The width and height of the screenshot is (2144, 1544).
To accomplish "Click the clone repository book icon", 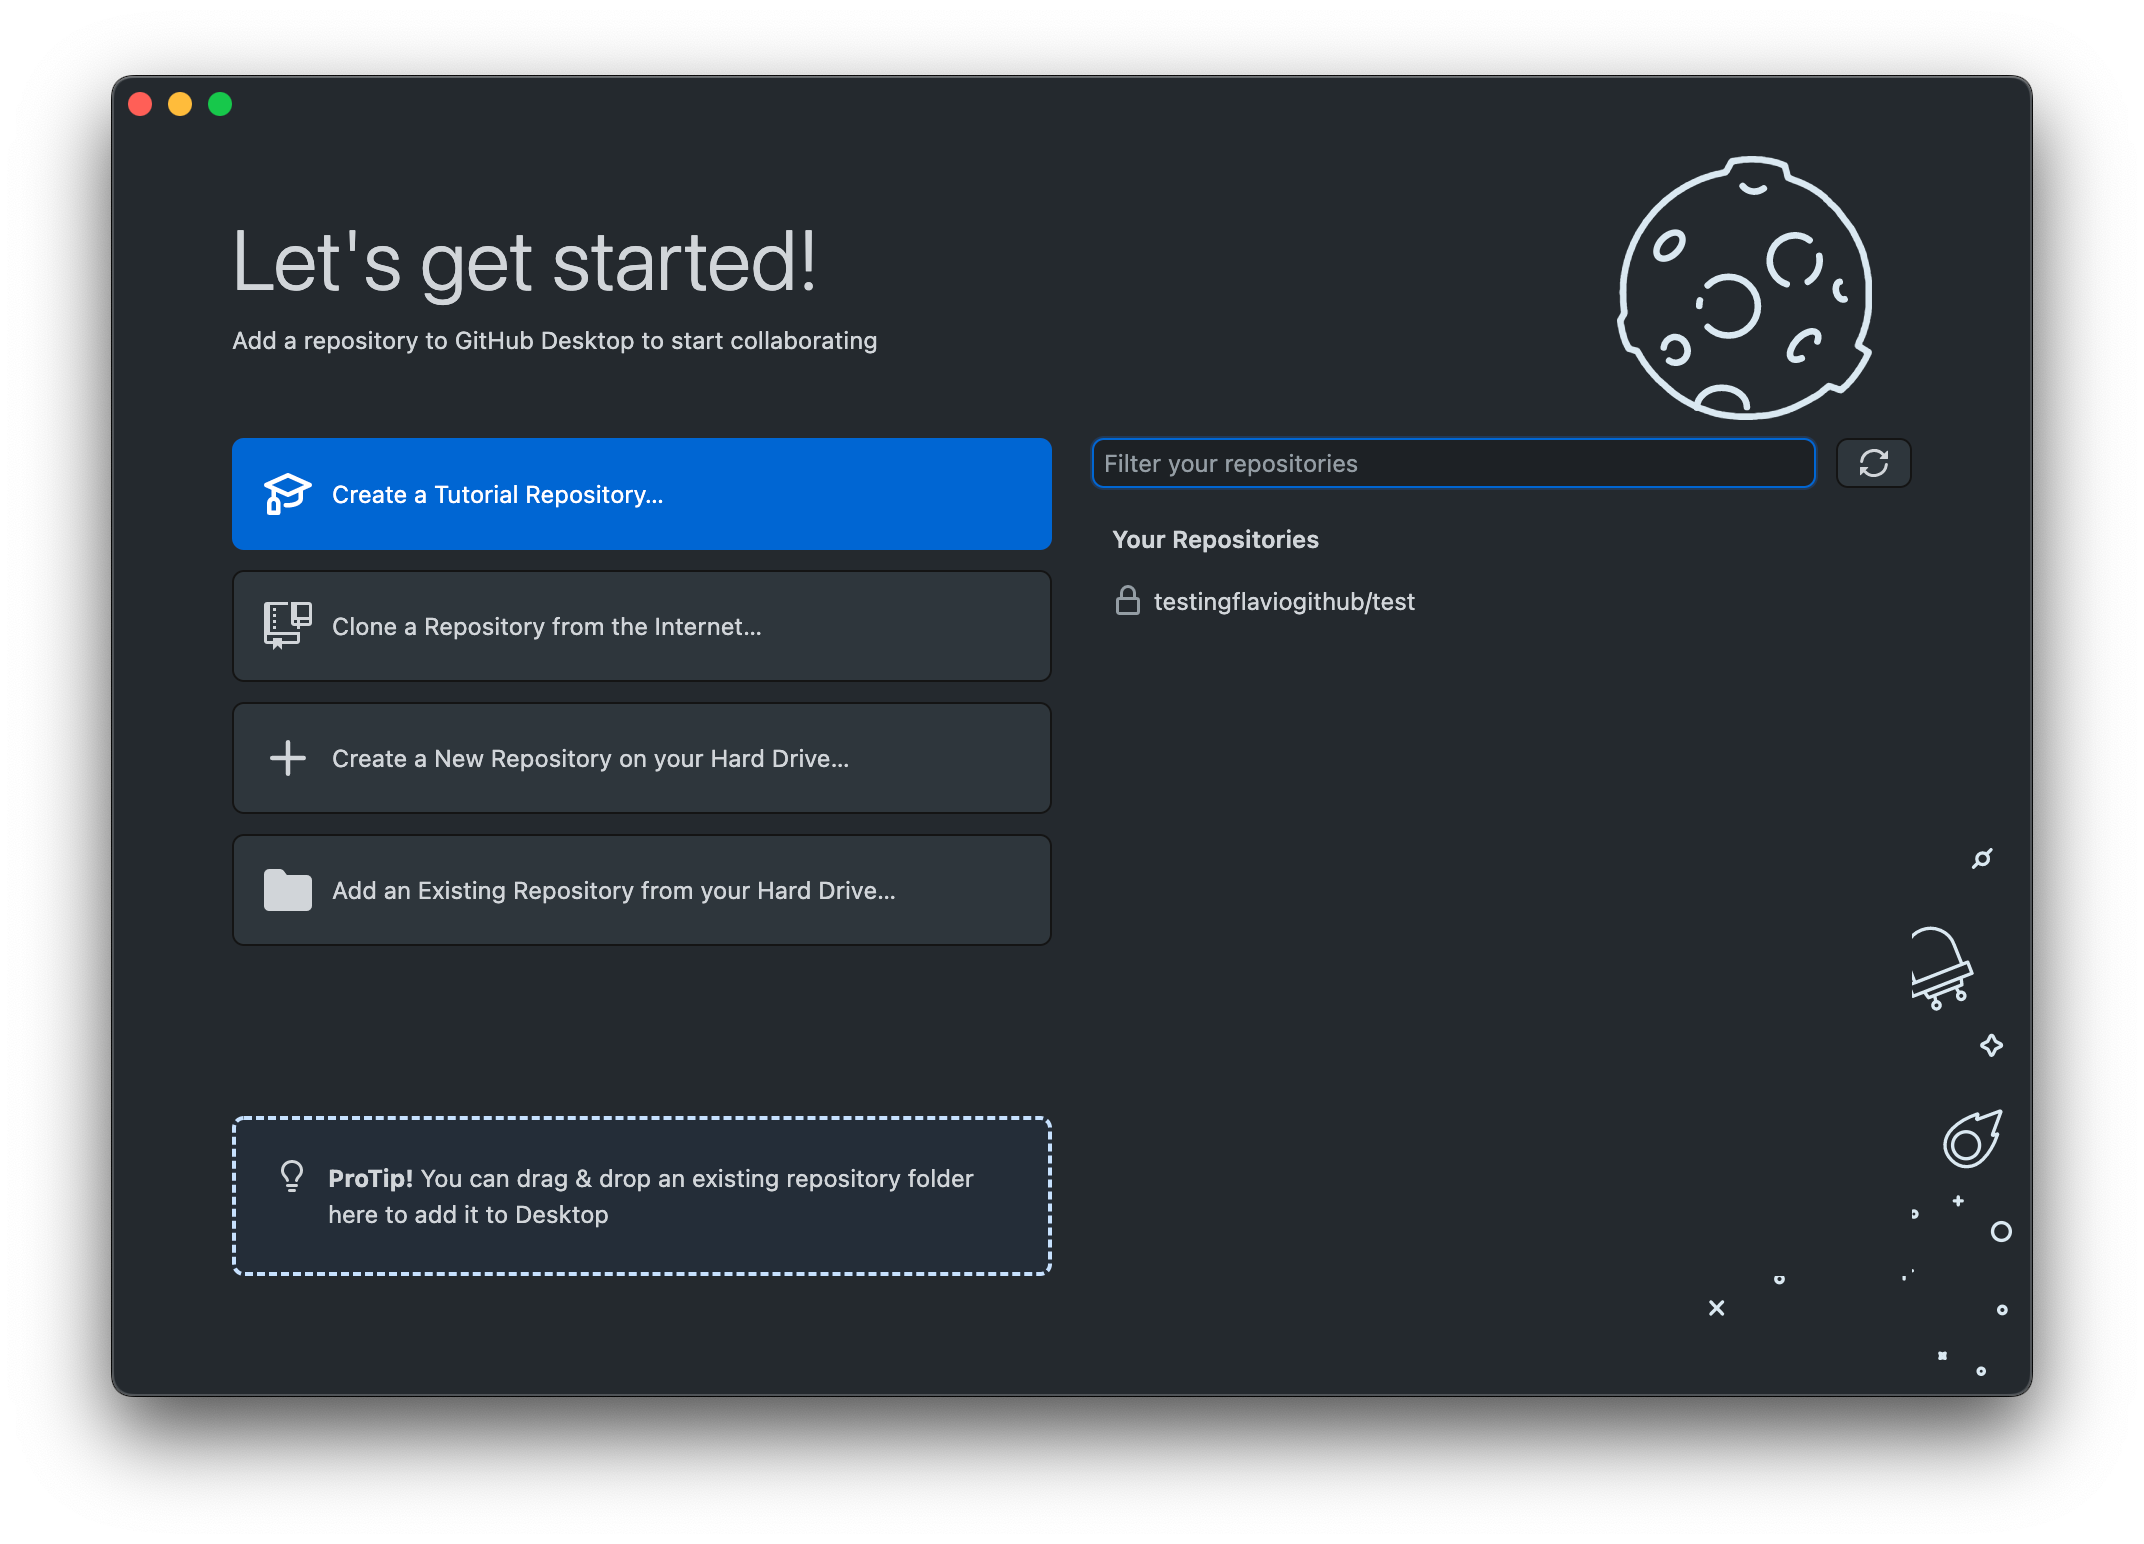I will (286, 625).
